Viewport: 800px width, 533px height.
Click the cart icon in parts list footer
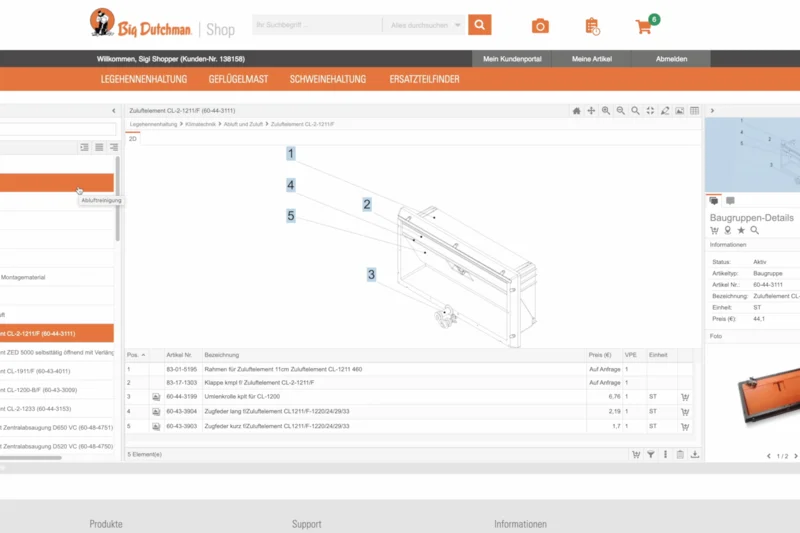point(636,454)
